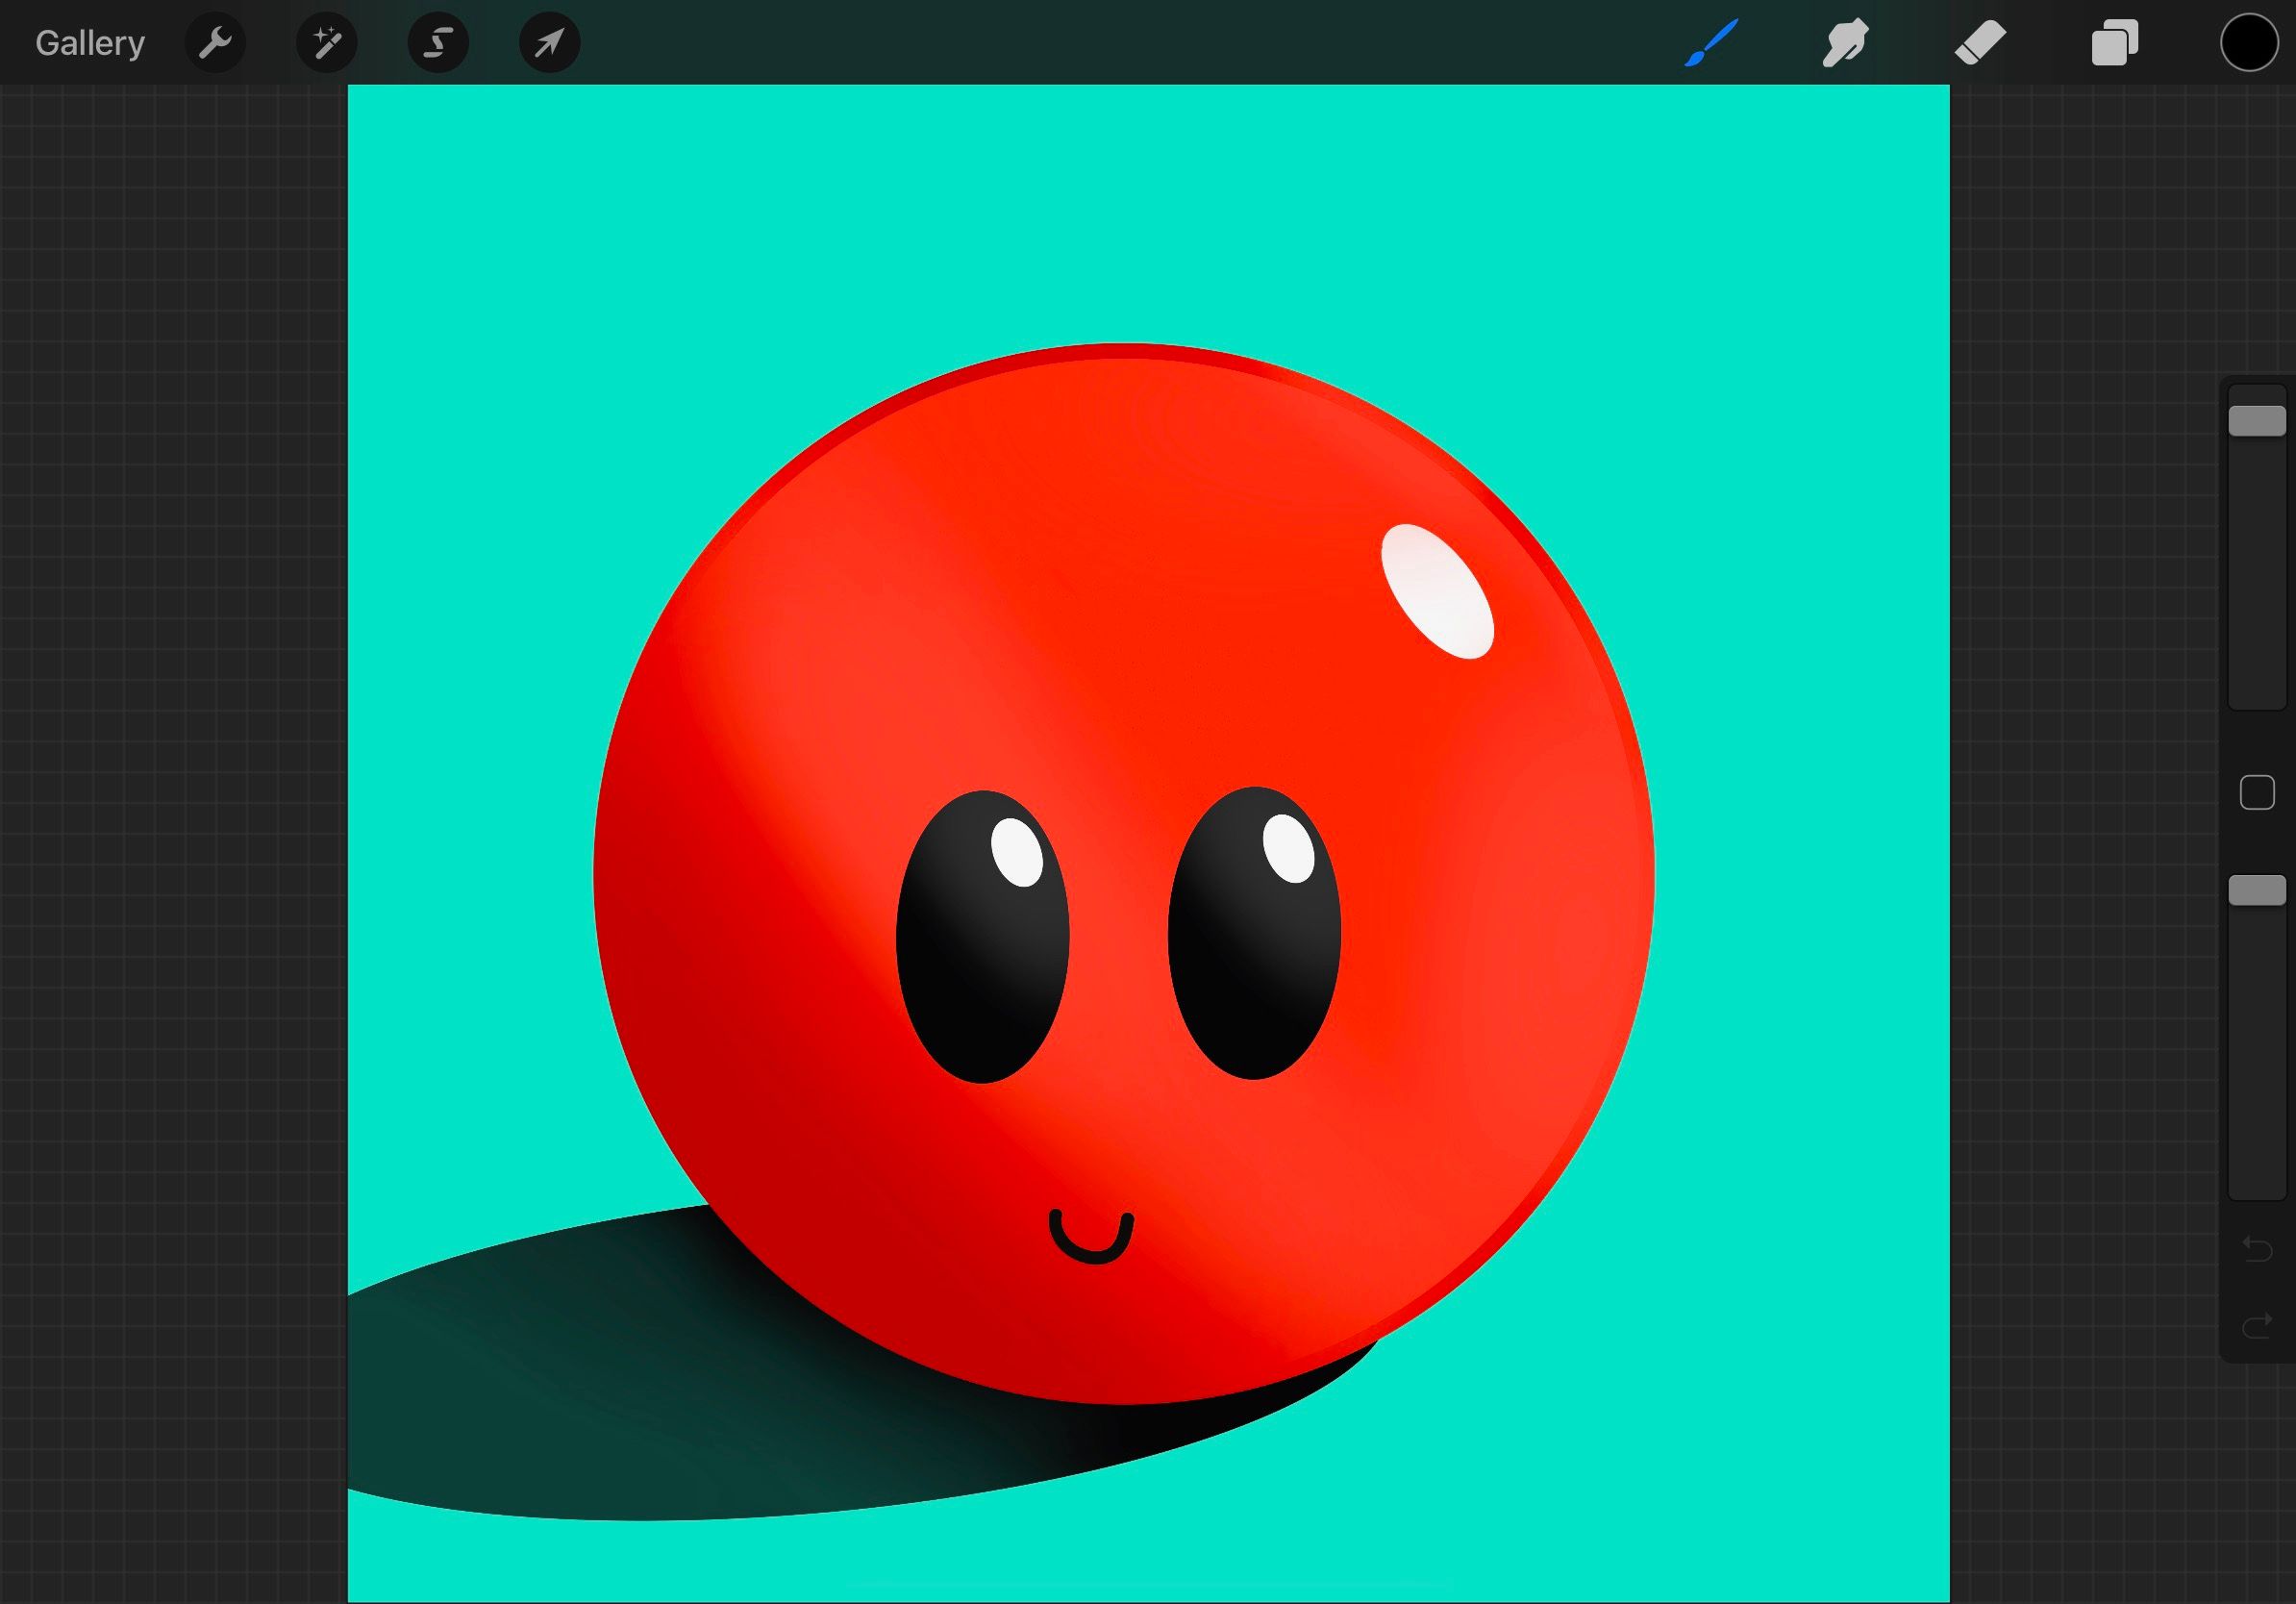Select the Brush tool

click(x=1711, y=43)
